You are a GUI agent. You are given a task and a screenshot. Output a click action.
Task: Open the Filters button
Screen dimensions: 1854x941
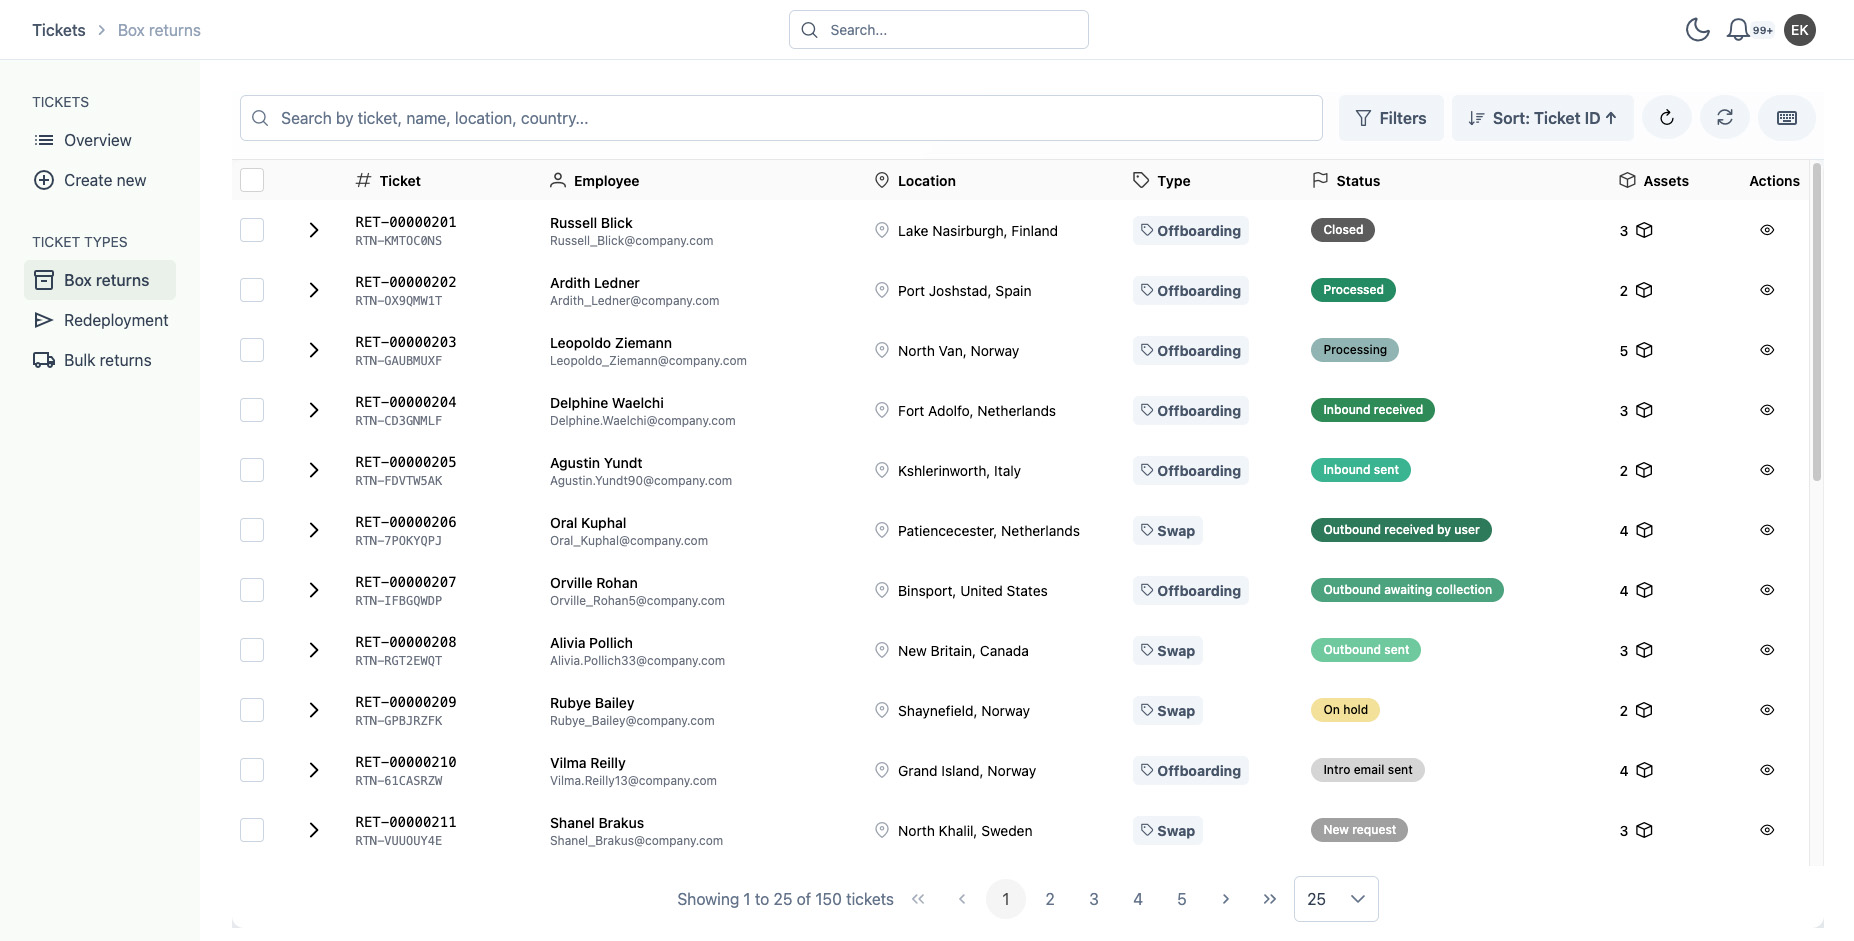click(x=1390, y=118)
